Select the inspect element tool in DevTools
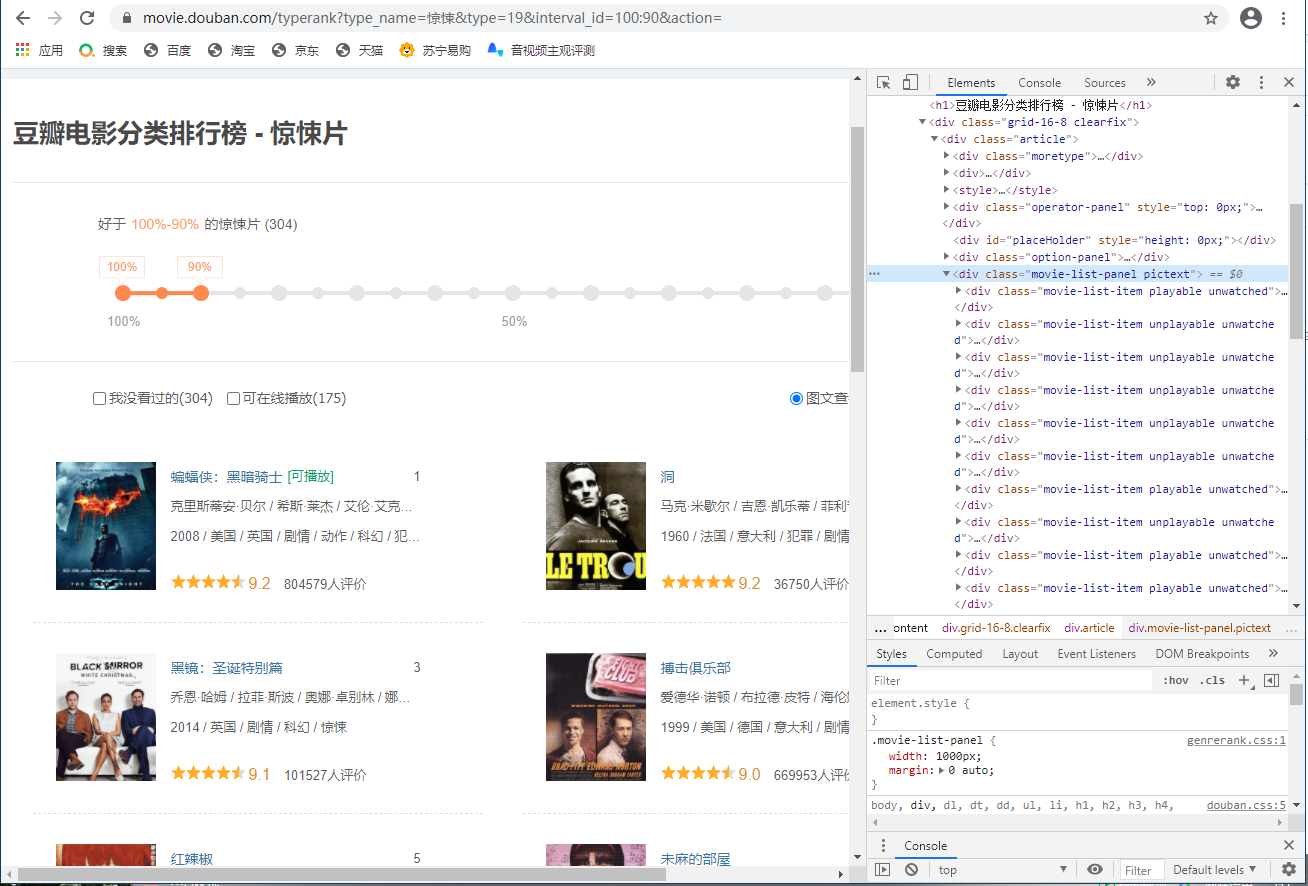The height and width of the screenshot is (886, 1308). (884, 82)
